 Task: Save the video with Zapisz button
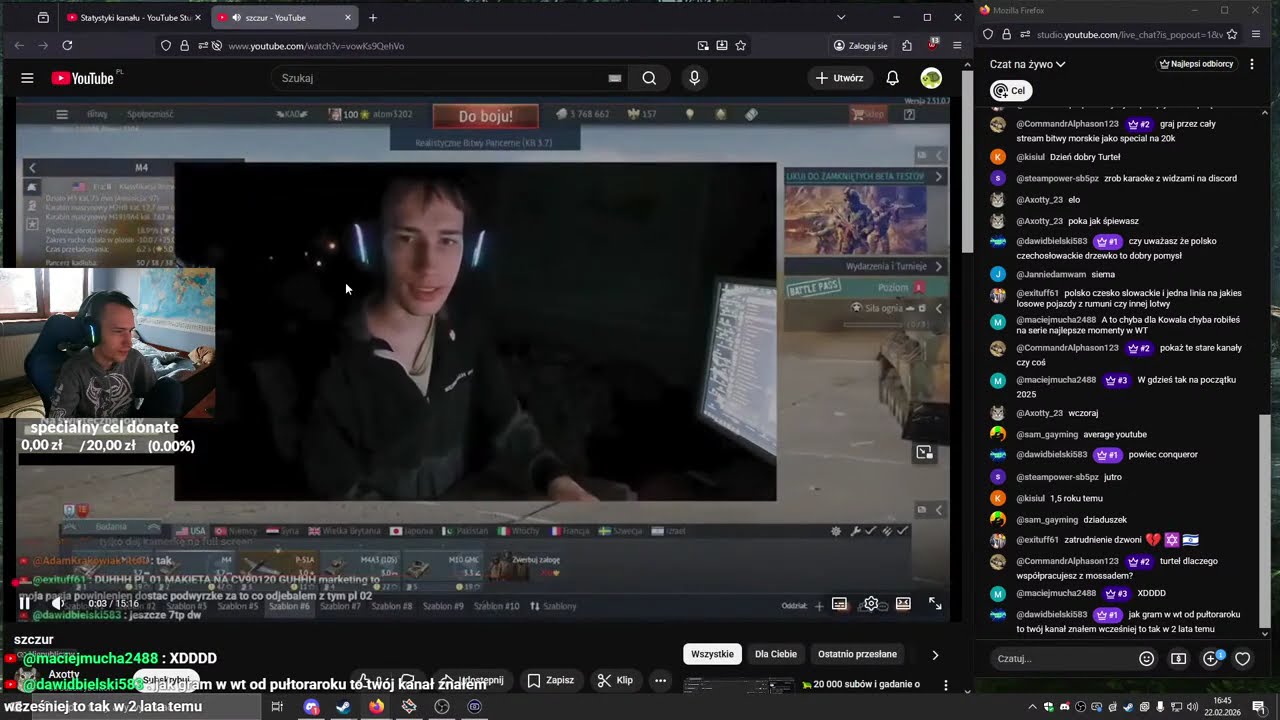550,680
